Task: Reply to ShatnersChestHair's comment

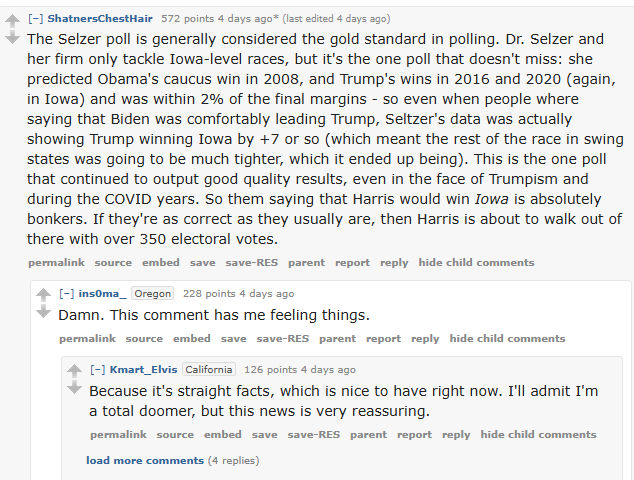Action: click(x=394, y=263)
